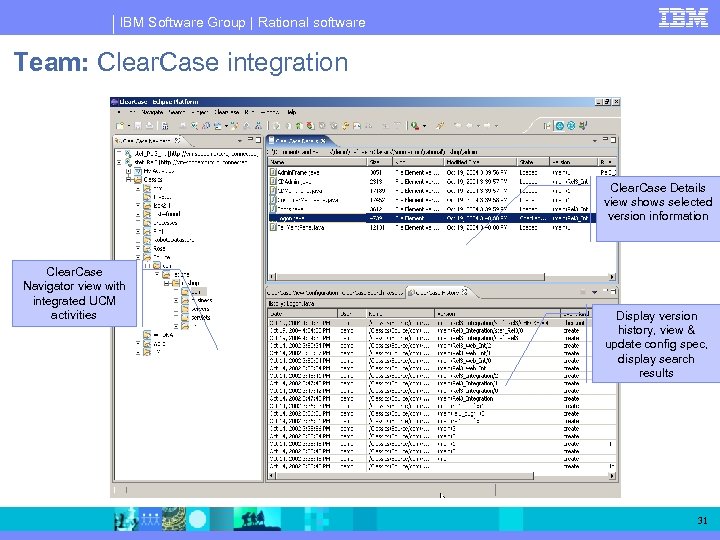The image size is (720, 540).
Task: Switch to ClearCase View Configuration tab
Action: [303, 292]
